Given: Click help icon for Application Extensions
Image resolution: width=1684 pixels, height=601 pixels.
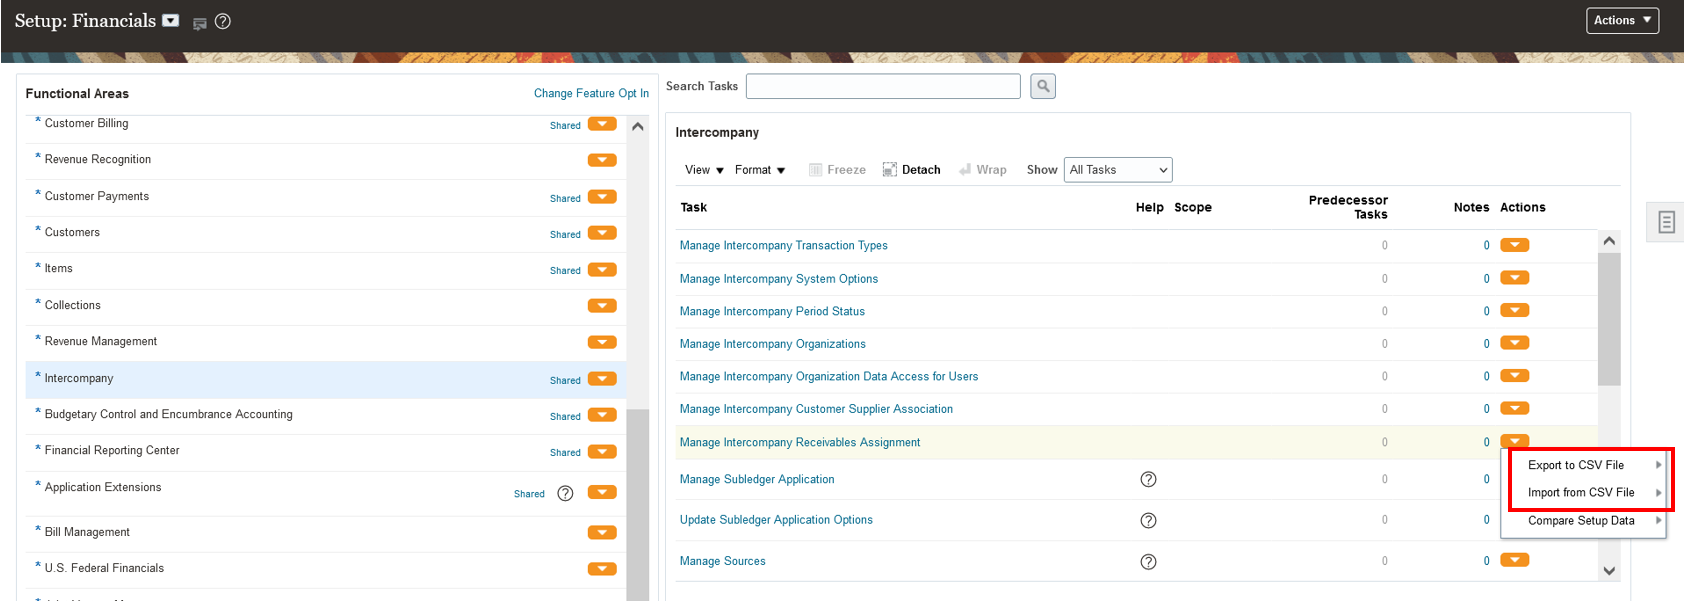Looking at the screenshot, I should (x=565, y=493).
